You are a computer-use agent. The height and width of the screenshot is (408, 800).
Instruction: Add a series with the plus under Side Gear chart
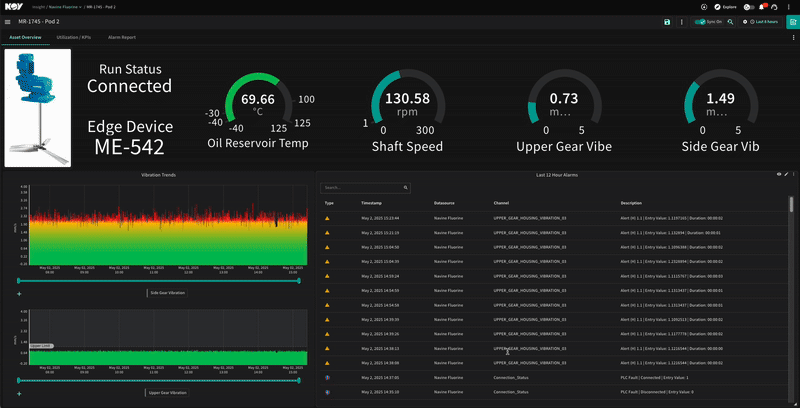[x=19, y=293]
